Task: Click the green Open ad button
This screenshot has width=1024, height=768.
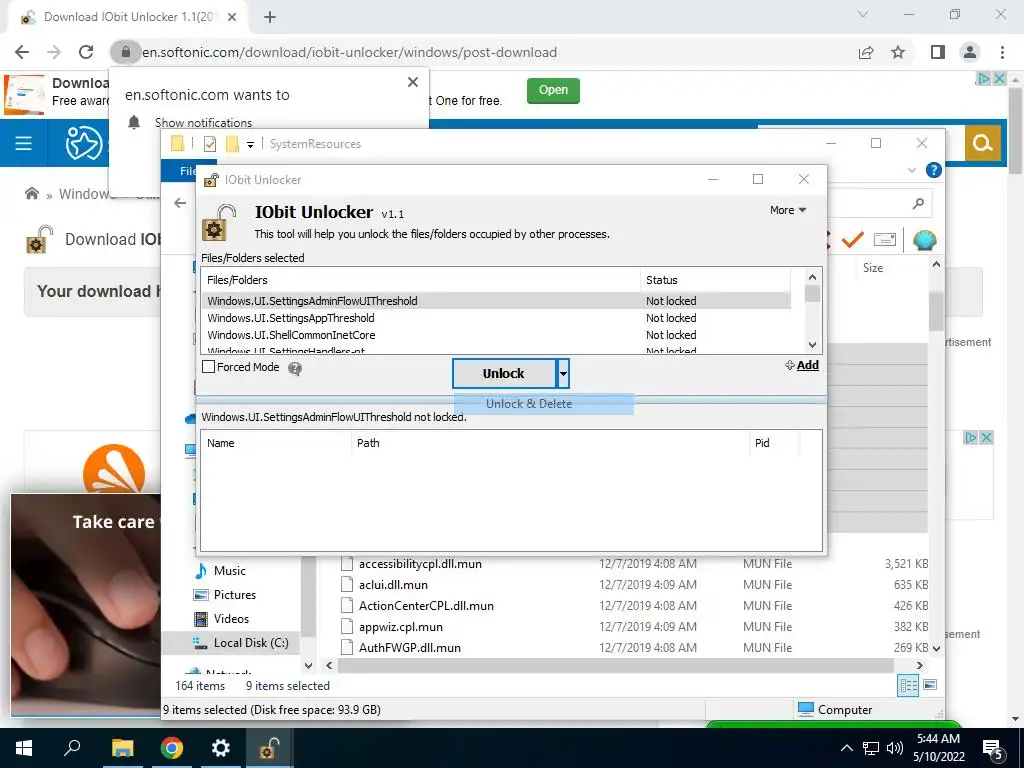Action: [x=553, y=90]
